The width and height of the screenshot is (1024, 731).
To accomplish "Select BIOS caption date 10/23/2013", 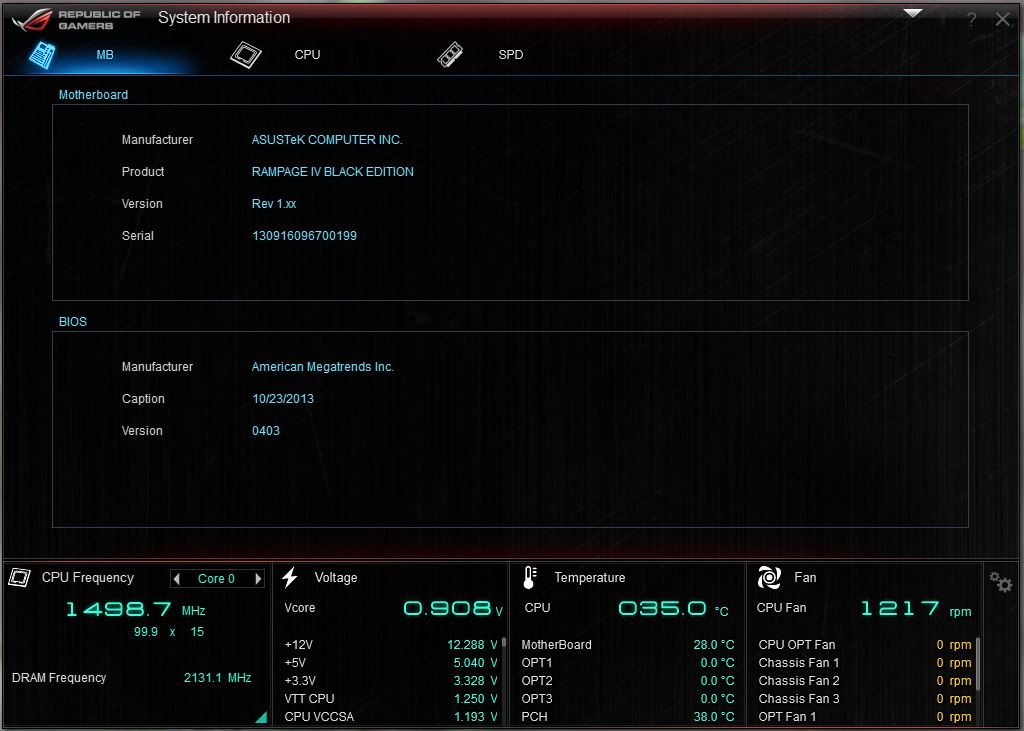I will [x=283, y=399].
